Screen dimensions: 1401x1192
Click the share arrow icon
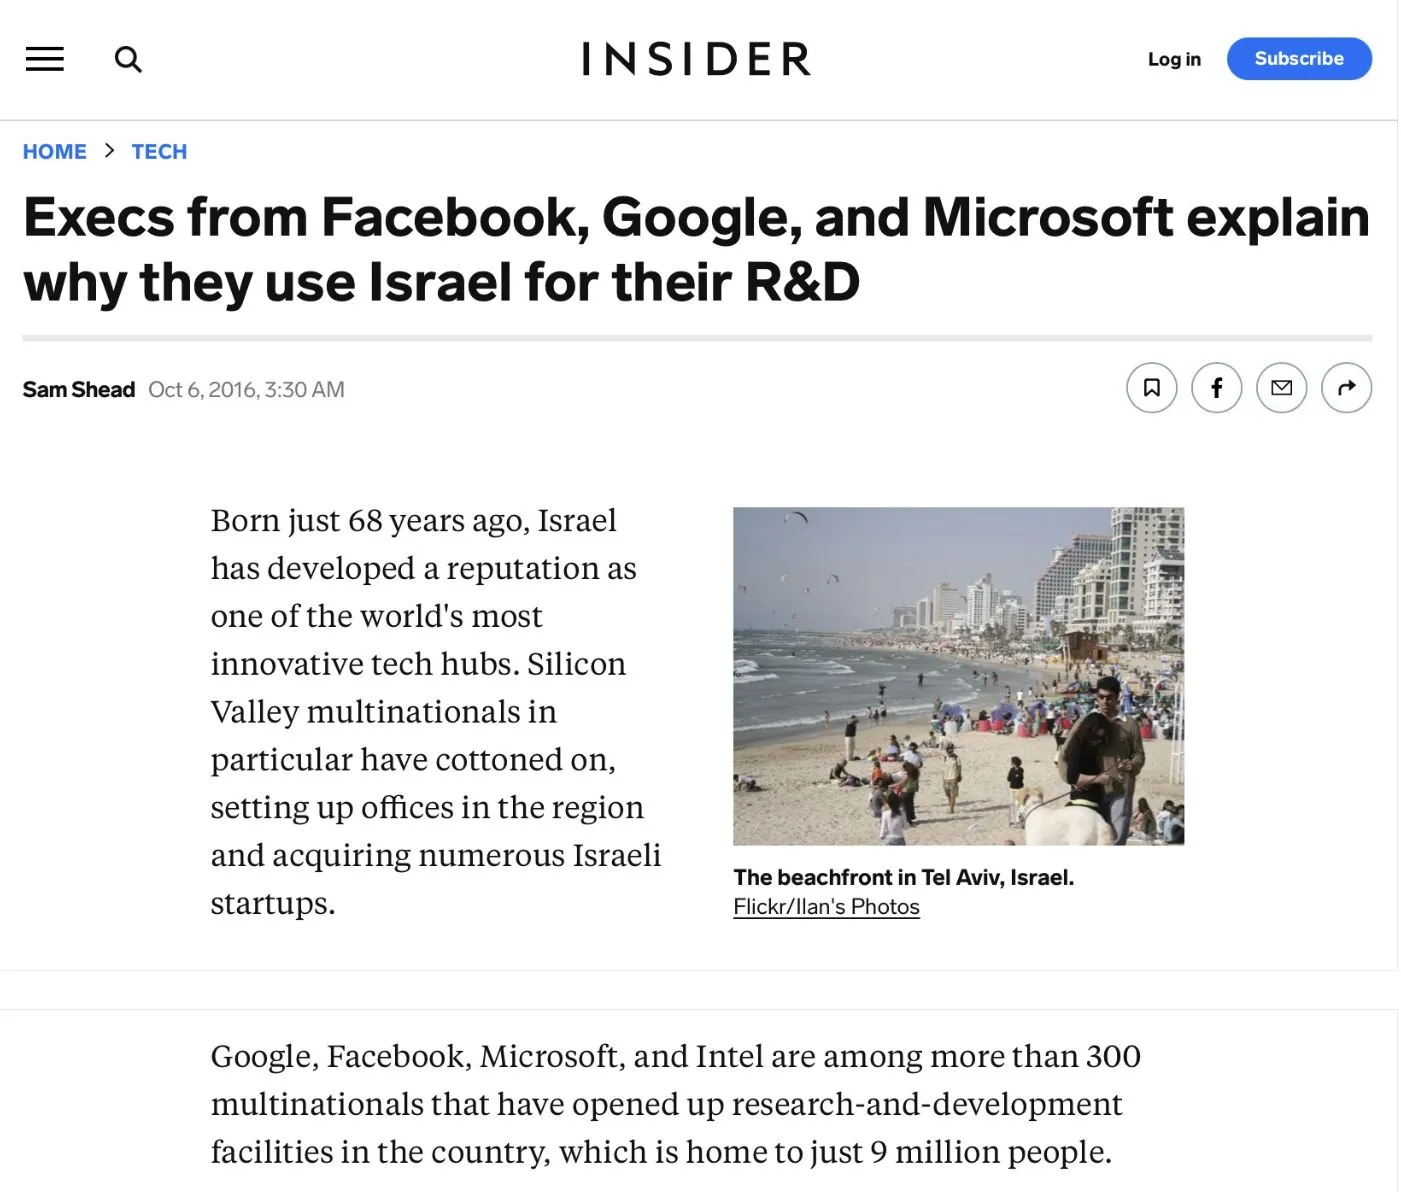(x=1346, y=388)
